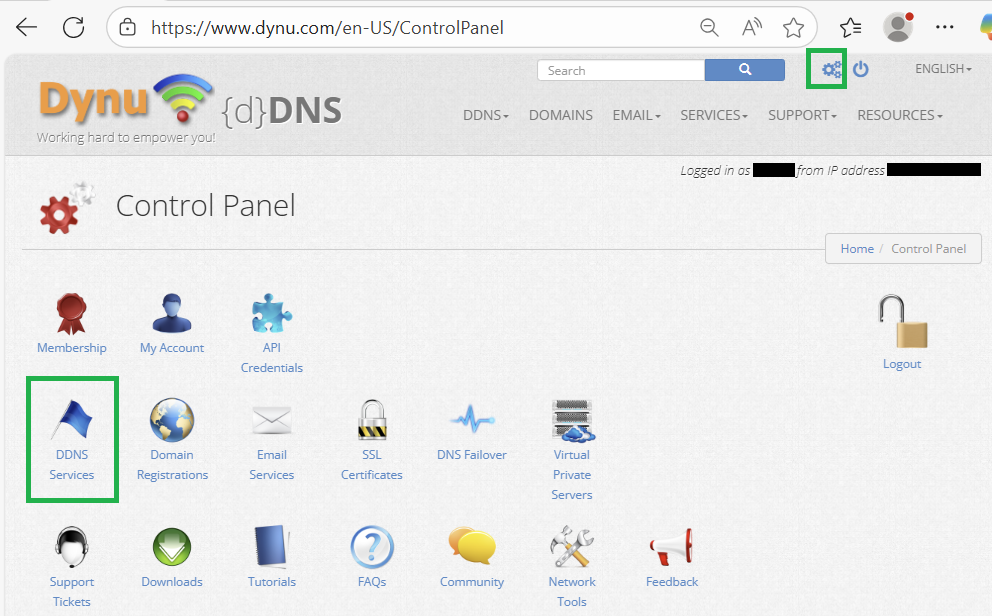992x616 pixels.
Task: Open the SSL Certificates padlock icon
Action: (x=372, y=420)
